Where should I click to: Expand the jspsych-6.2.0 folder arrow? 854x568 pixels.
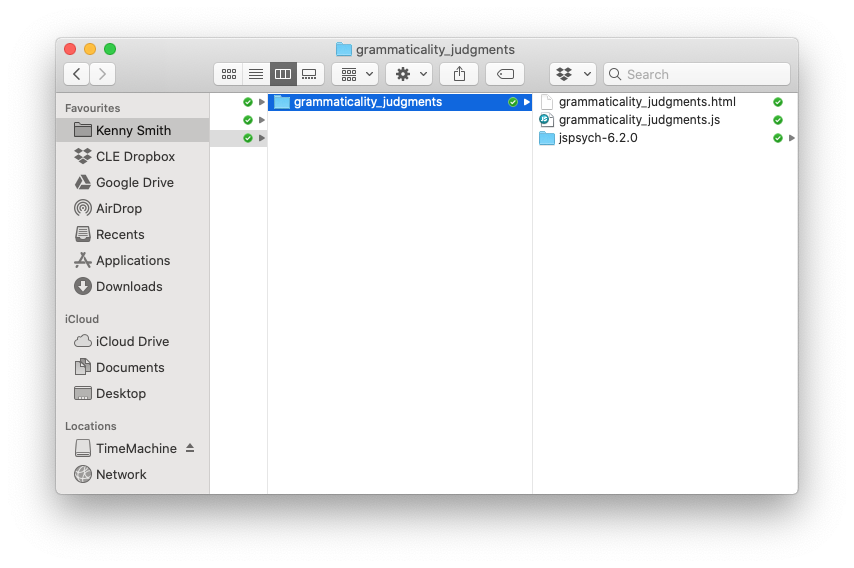(792, 138)
